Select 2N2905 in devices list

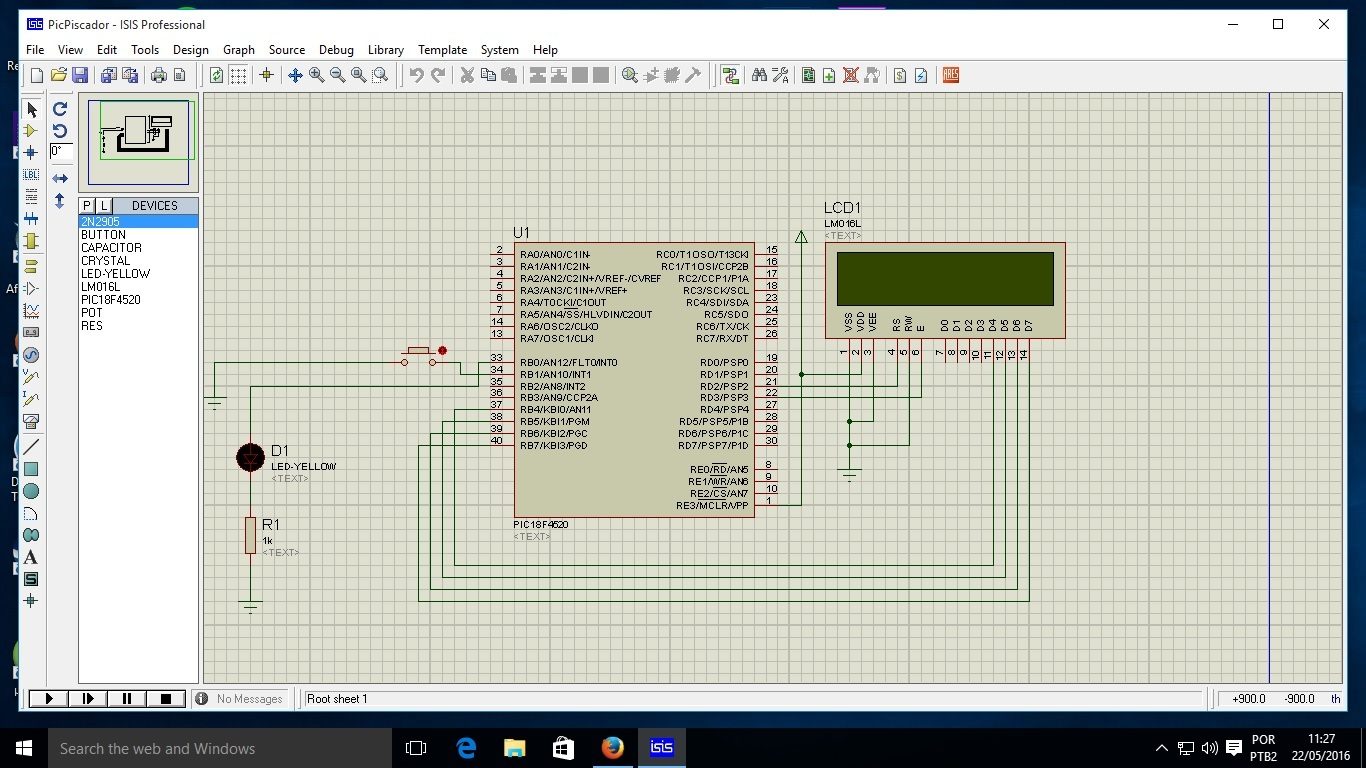pos(138,221)
